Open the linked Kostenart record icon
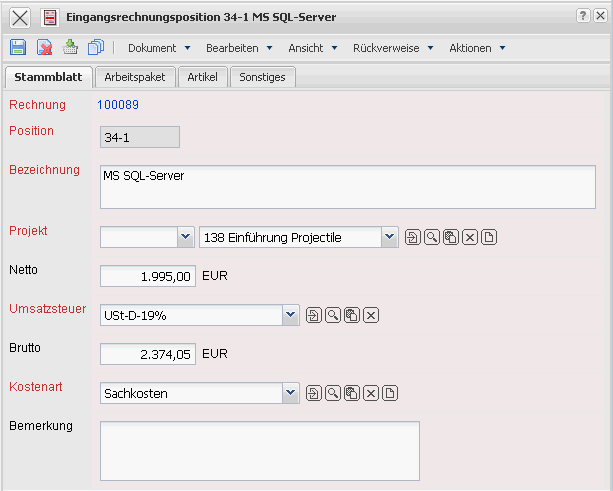 314,393
